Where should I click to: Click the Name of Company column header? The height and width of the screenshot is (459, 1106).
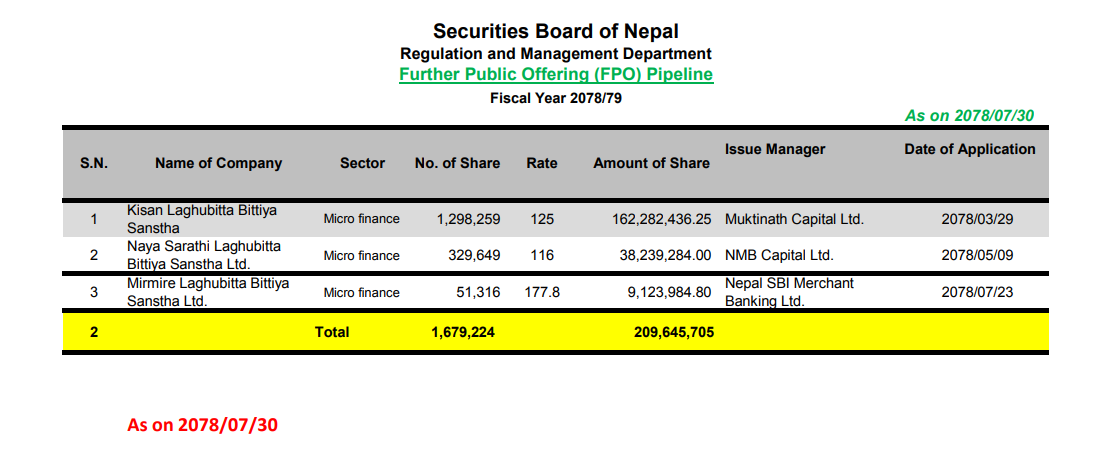(x=218, y=163)
